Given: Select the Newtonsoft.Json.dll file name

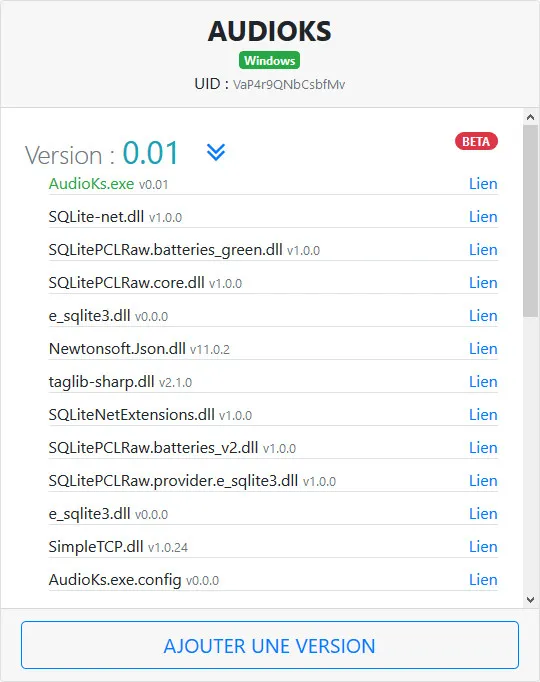Looking at the screenshot, I should point(117,349).
